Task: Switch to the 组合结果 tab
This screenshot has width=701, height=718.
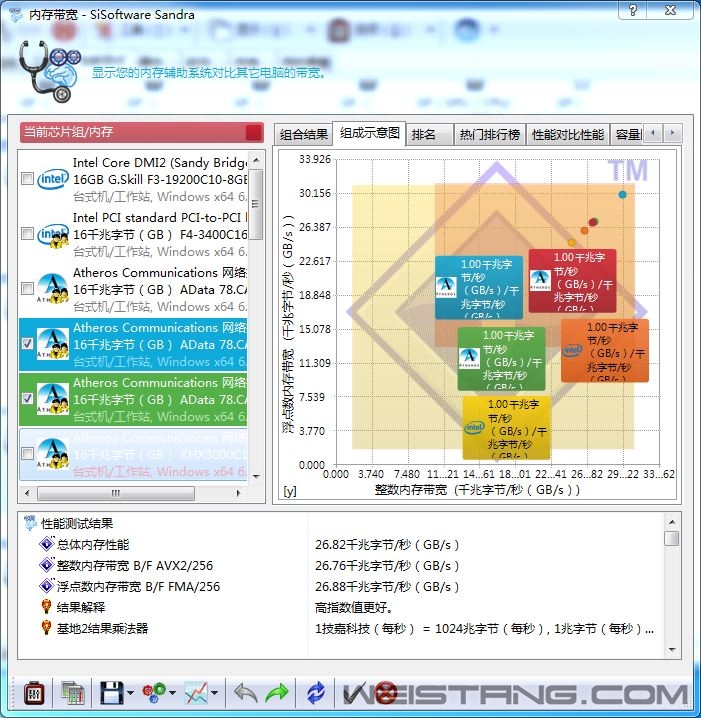Action: pos(304,135)
